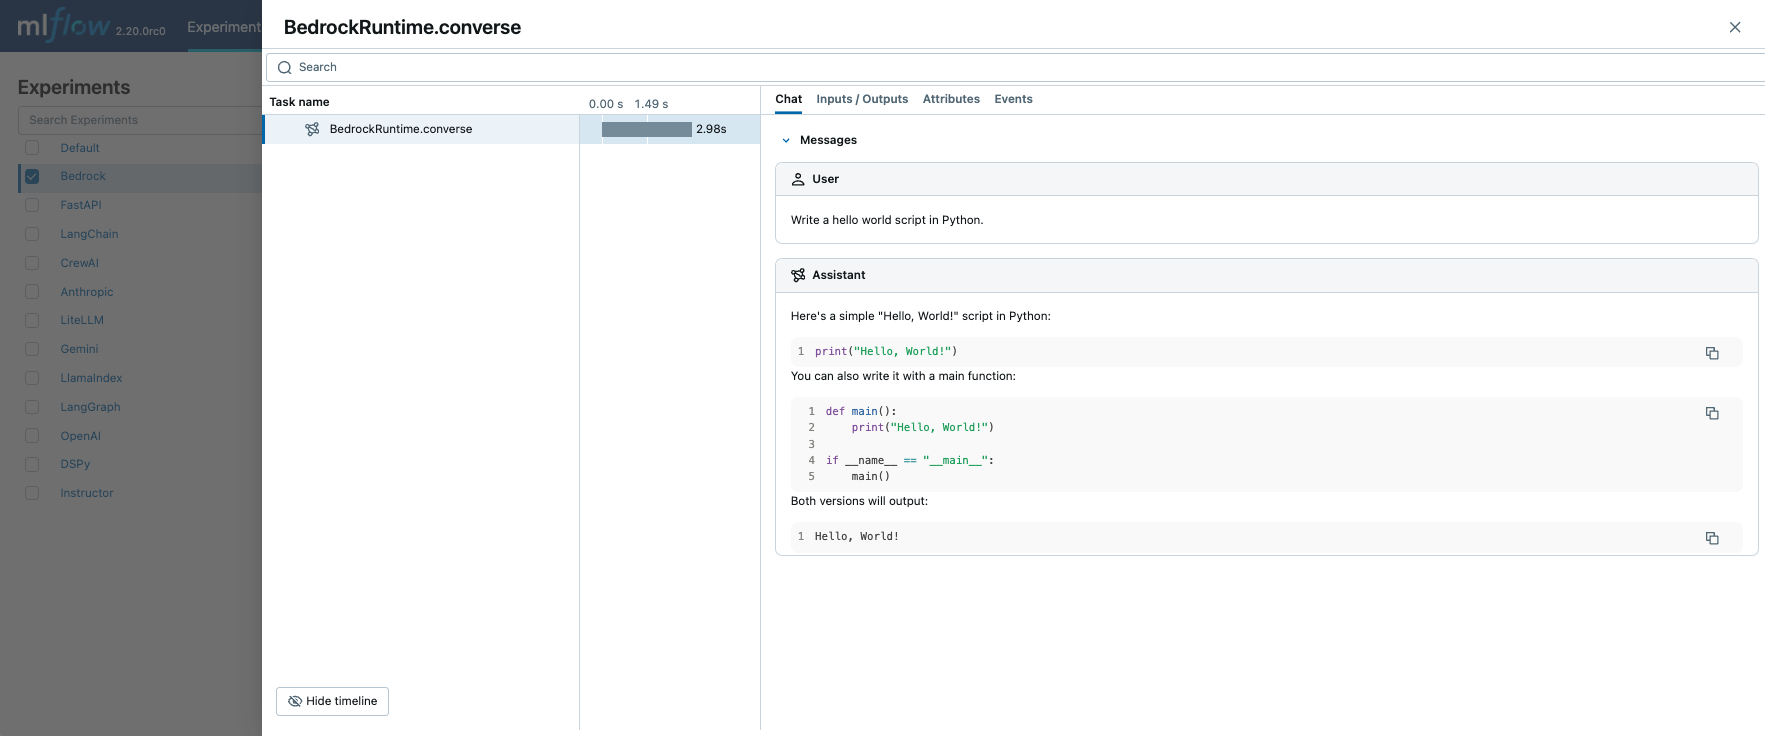Click the MLflow logo
The width and height of the screenshot is (1765, 736).
coord(64,25)
